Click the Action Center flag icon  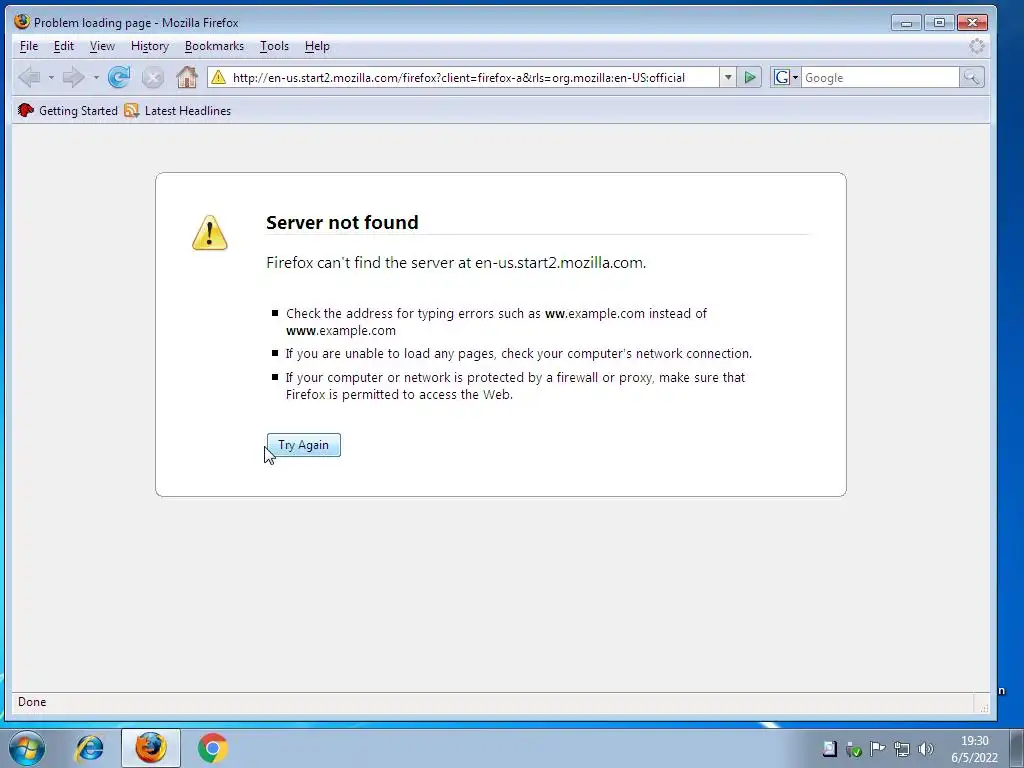878,749
